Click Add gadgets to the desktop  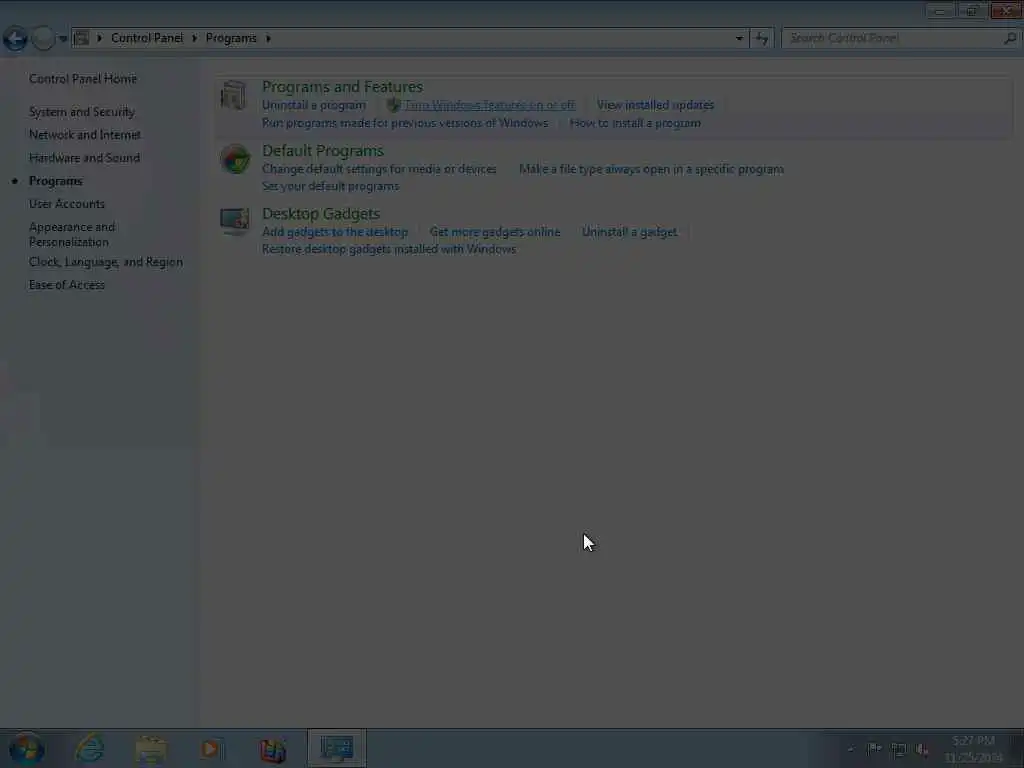click(334, 232)
